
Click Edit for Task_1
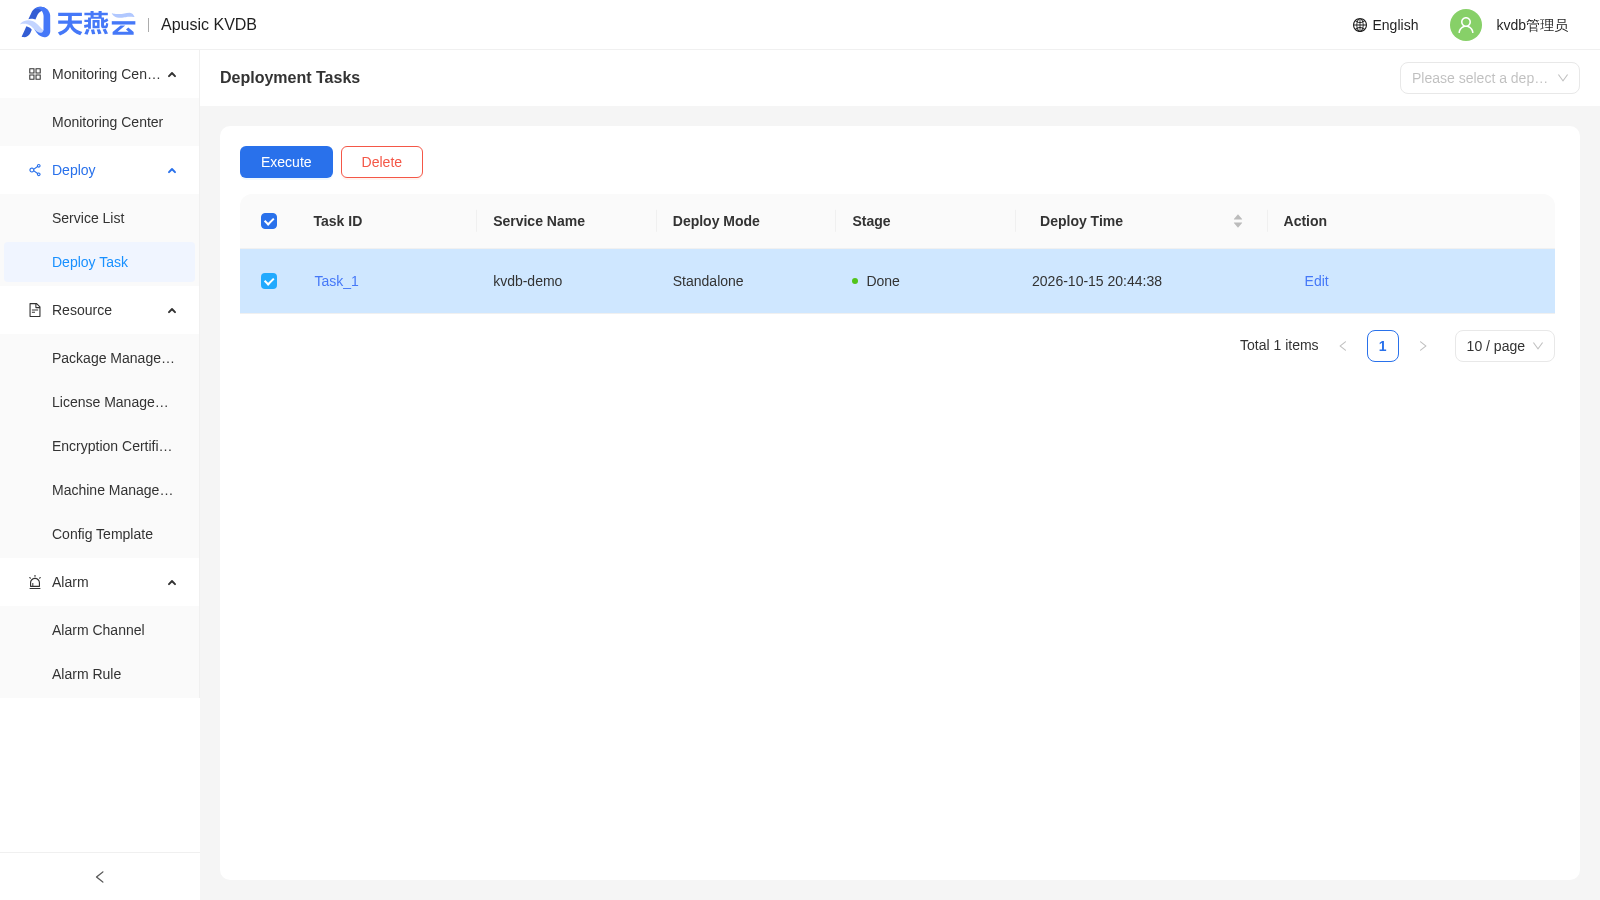1316,281
